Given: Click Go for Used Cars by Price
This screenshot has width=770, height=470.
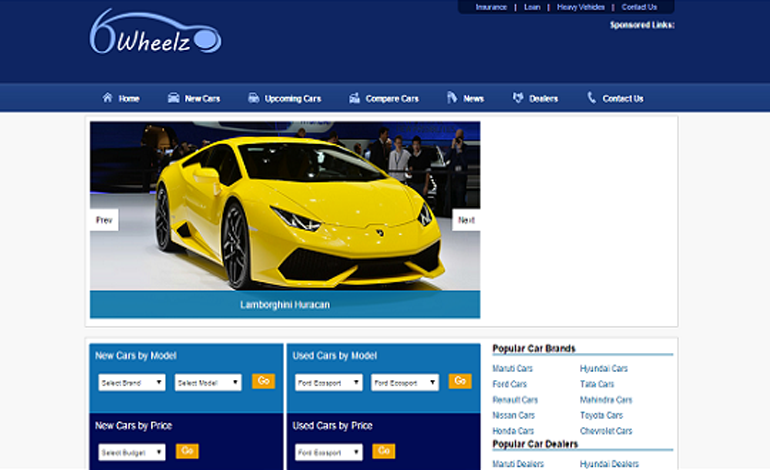Looking at the screenshot, I should 384,451.
